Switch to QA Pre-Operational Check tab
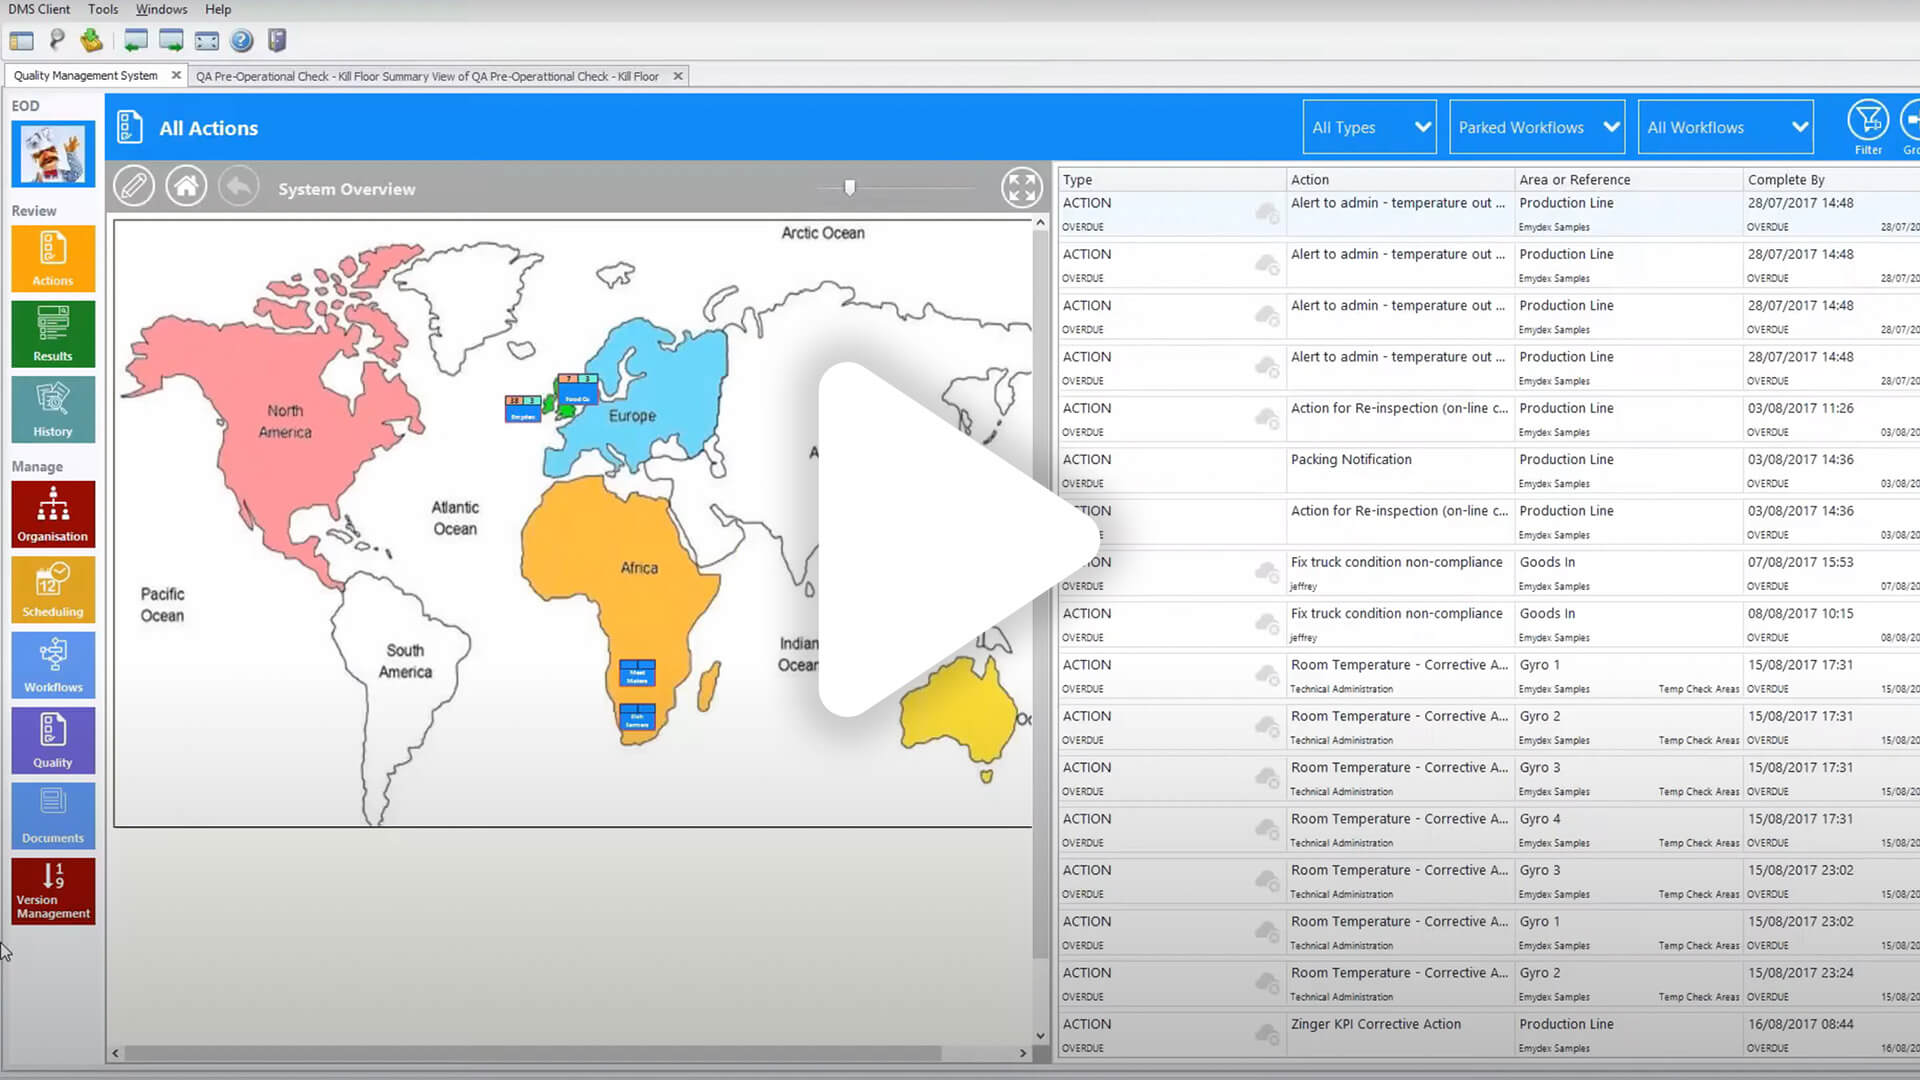 pyautogui.click(x=427, y=76)
